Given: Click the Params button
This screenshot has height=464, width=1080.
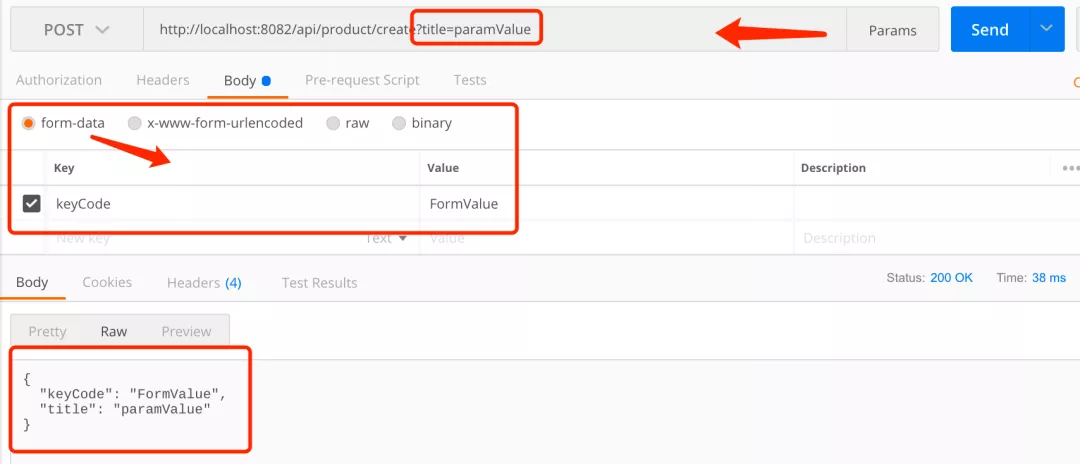Looking at the screenshot, I should 892,30.
